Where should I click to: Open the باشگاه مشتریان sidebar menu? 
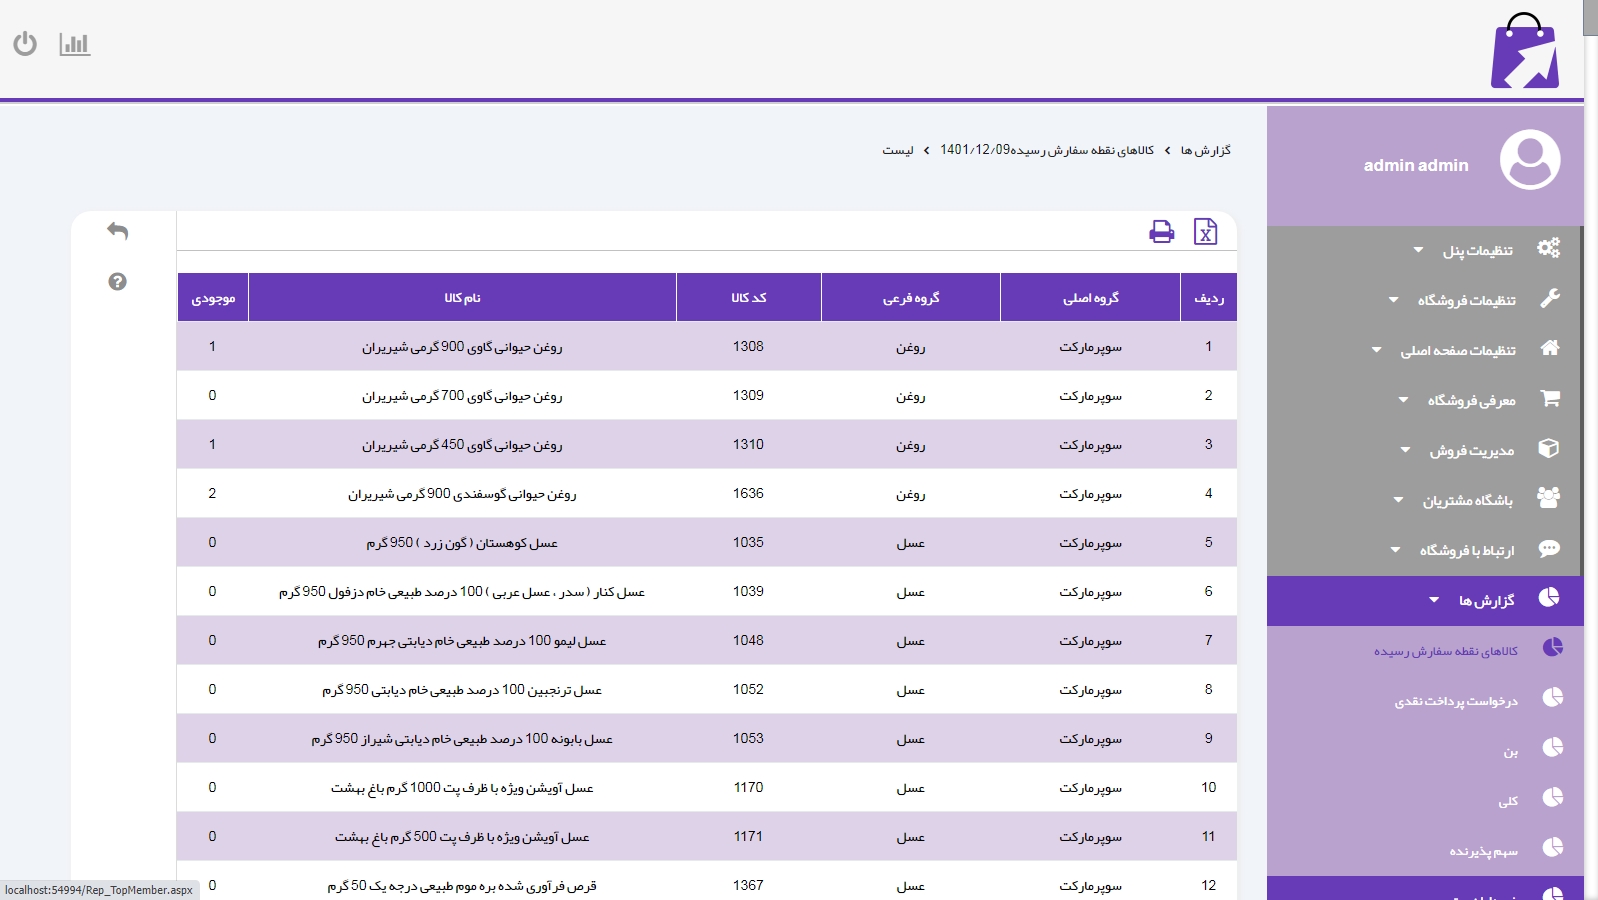click(1425, 500)
